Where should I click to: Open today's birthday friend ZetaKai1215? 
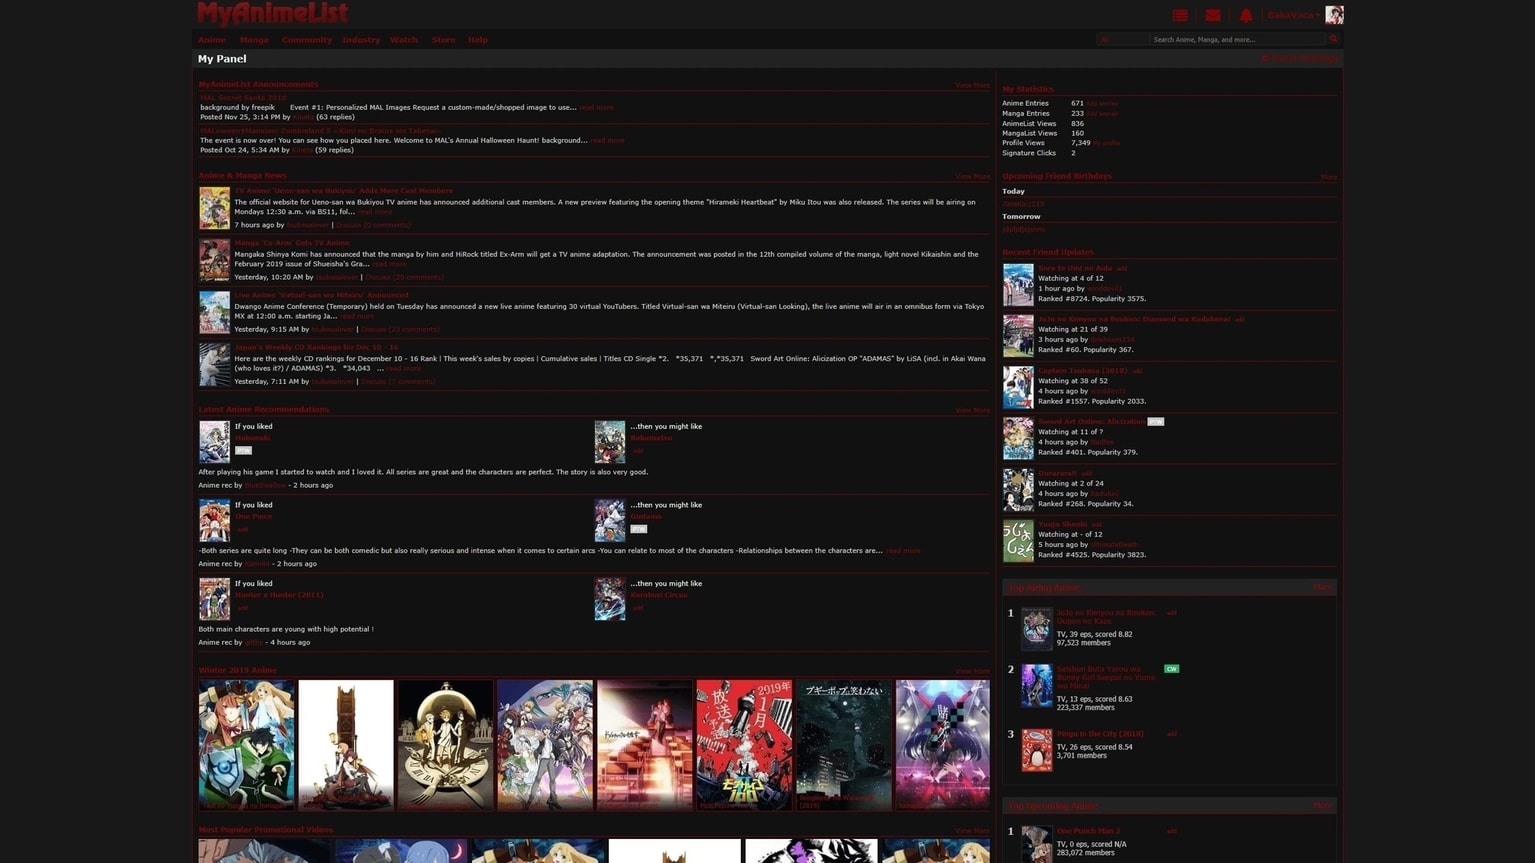(x=1022, y=204)
